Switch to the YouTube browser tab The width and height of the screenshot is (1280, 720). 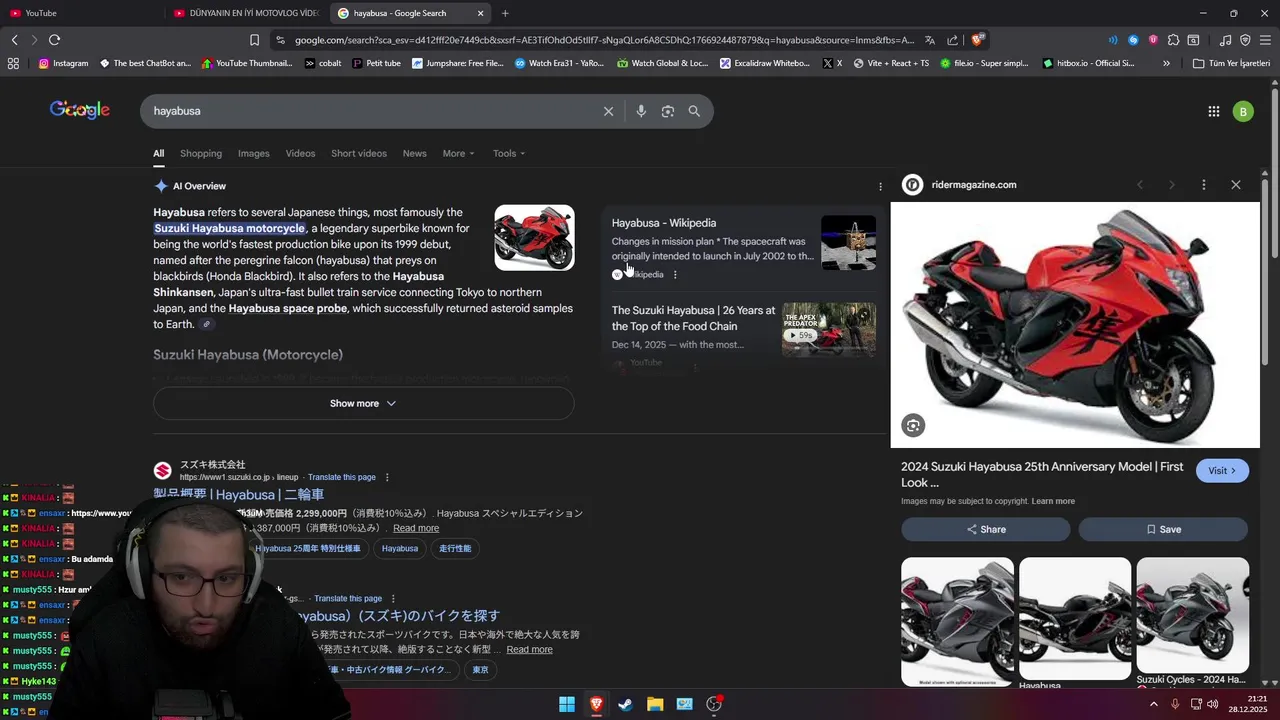pos(80,13)
